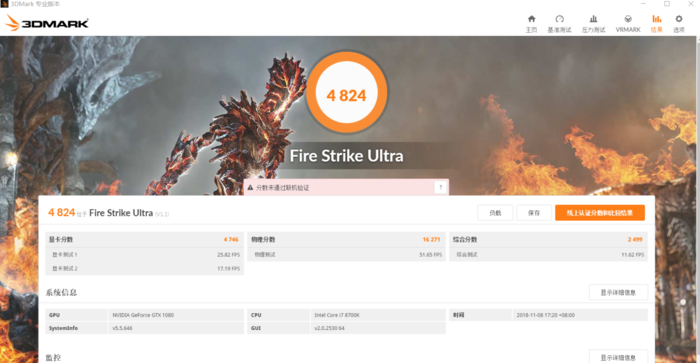This screenshot has width=700, height=363.
Task: Select the 结果 results nav item
Action: point(657,24)
